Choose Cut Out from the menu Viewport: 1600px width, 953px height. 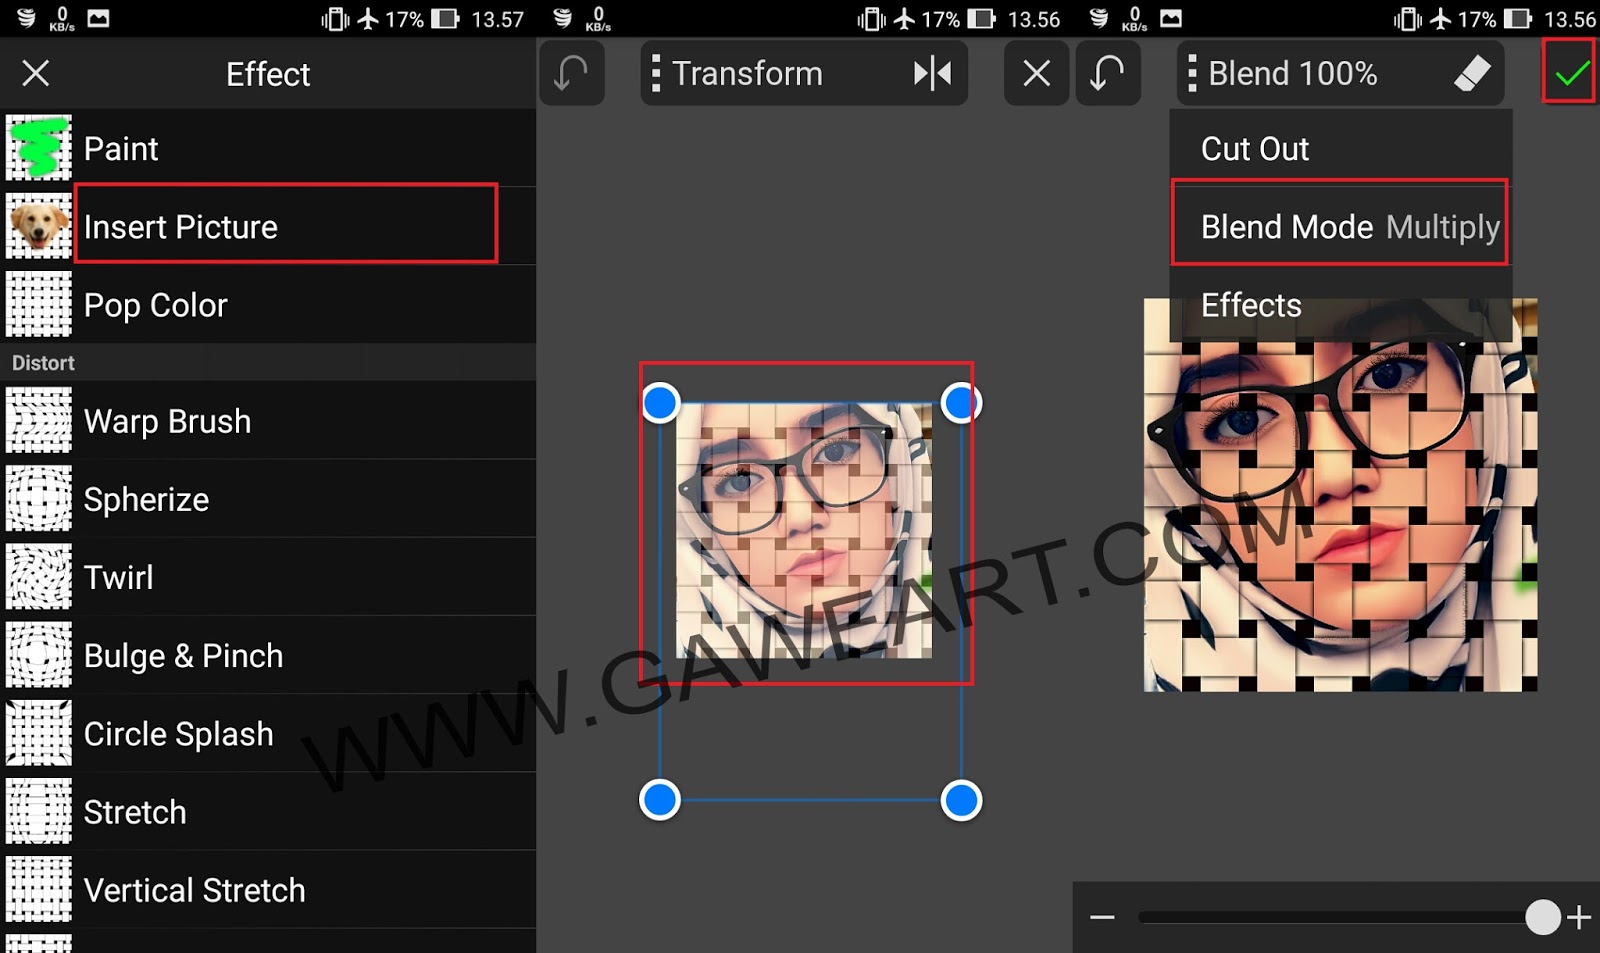point(1255,148)
